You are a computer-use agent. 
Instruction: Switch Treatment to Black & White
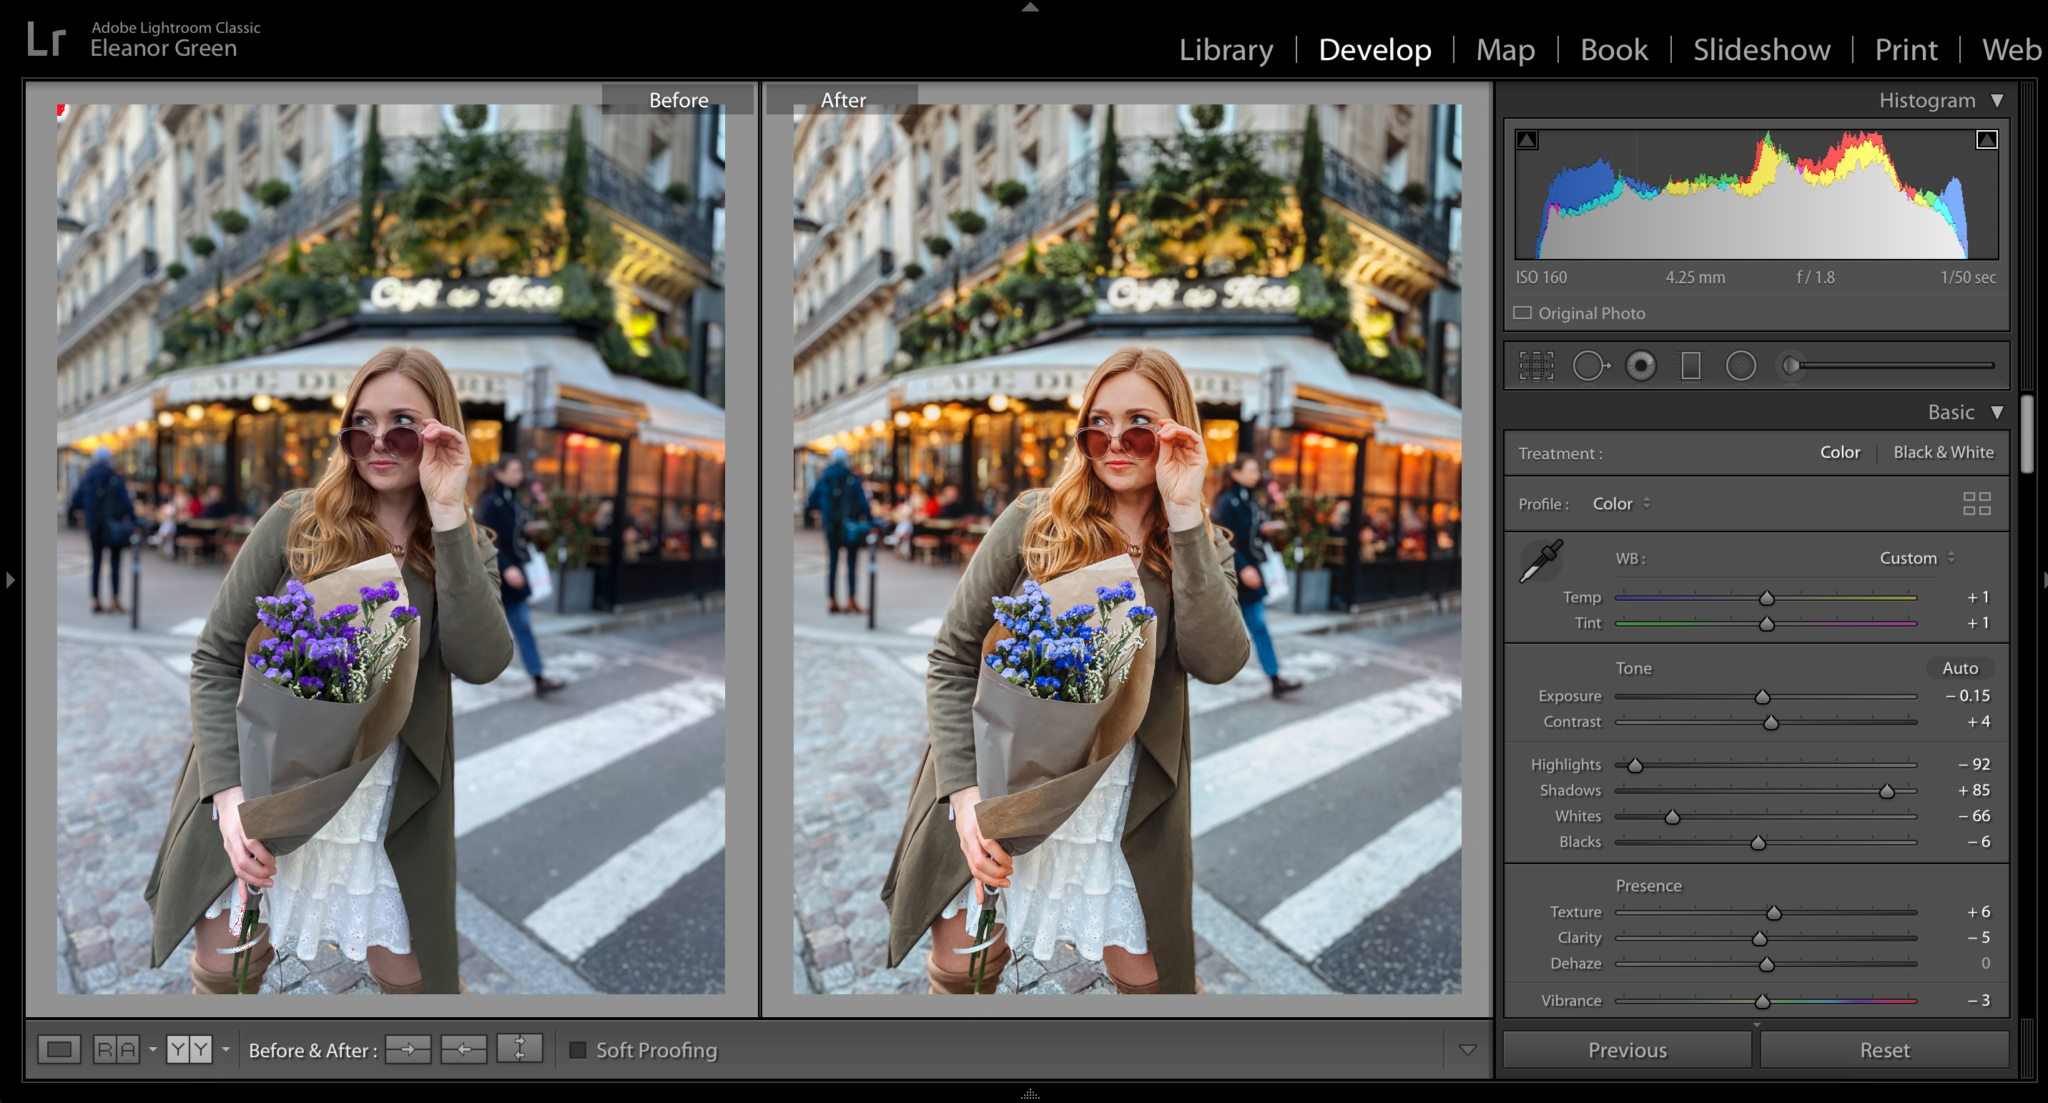point(1944,452)
